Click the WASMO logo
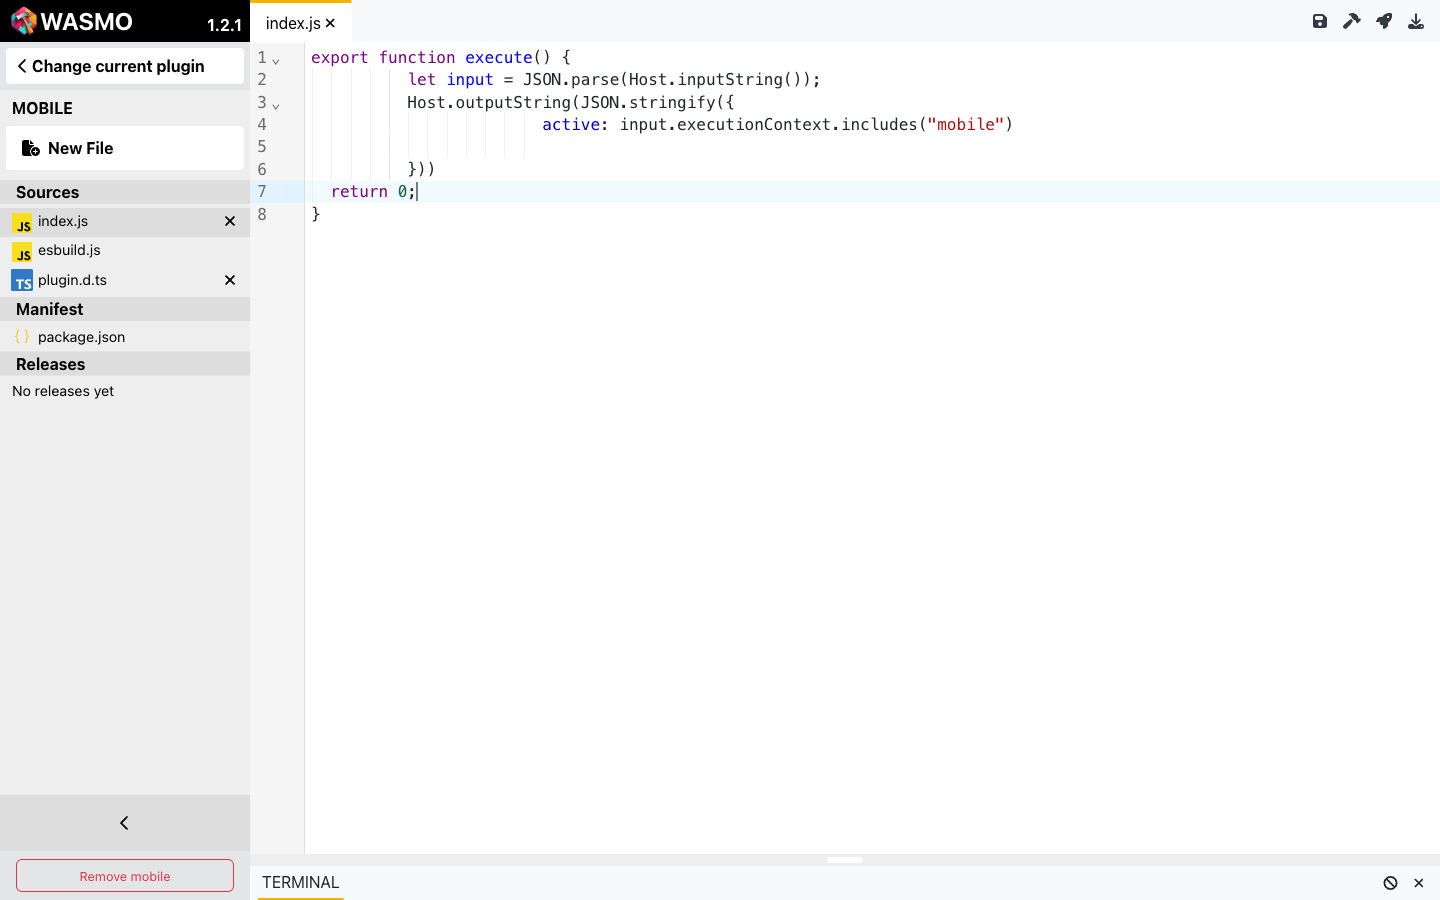The image size is (1440, 900). [72, 21]
